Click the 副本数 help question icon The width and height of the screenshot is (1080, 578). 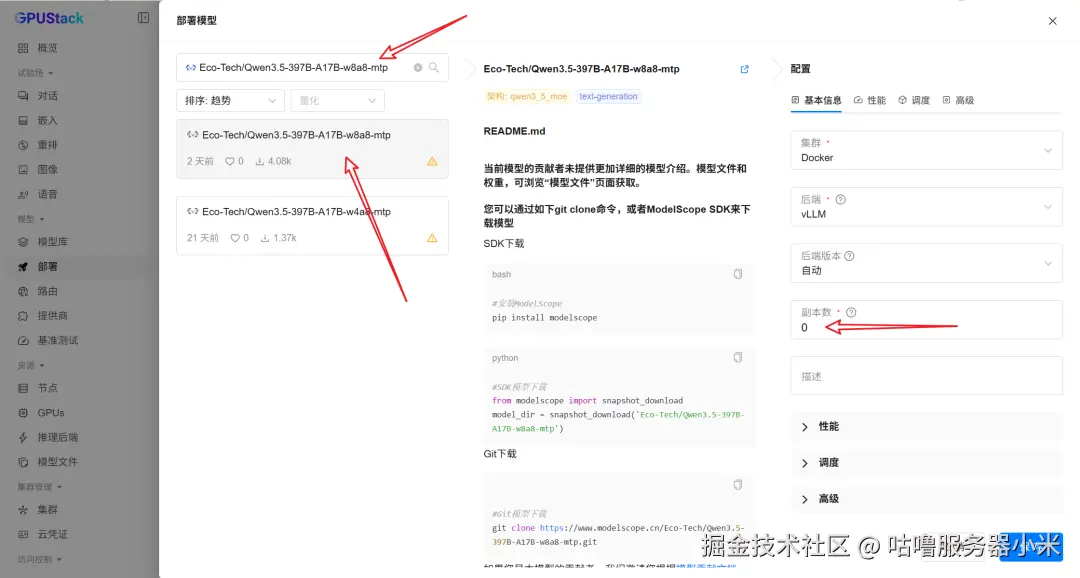[851, 313]
